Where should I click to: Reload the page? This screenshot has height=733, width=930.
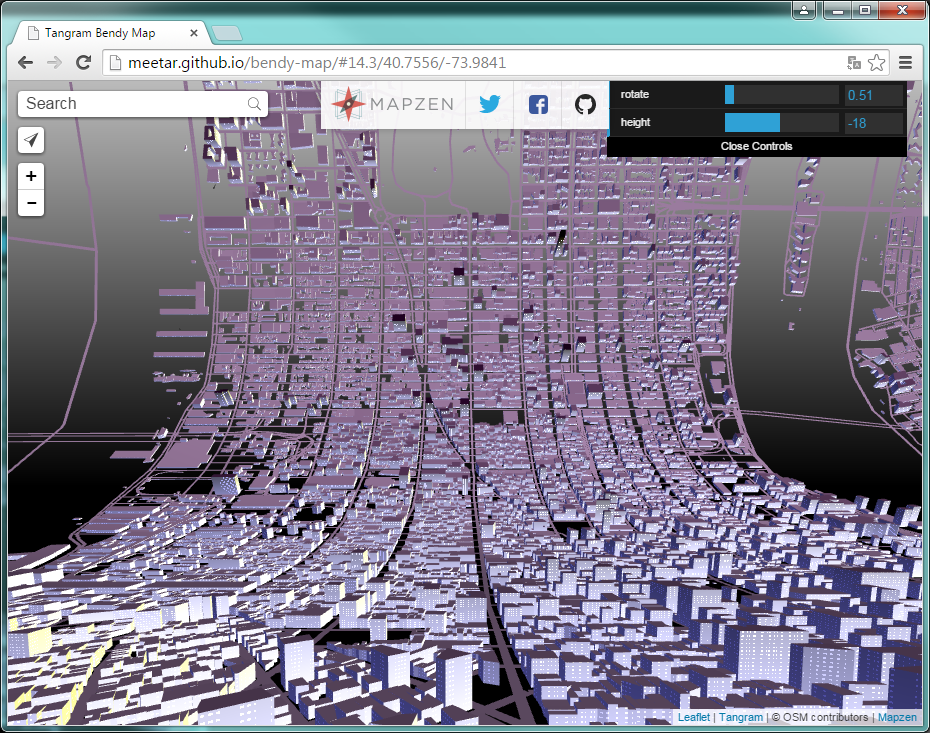point(84,62)
